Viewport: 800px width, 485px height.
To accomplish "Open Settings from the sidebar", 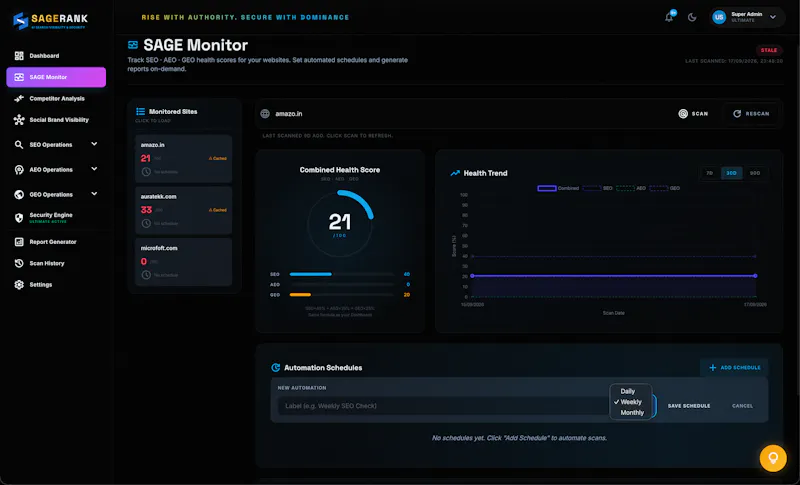I will [x=56, y=285].
